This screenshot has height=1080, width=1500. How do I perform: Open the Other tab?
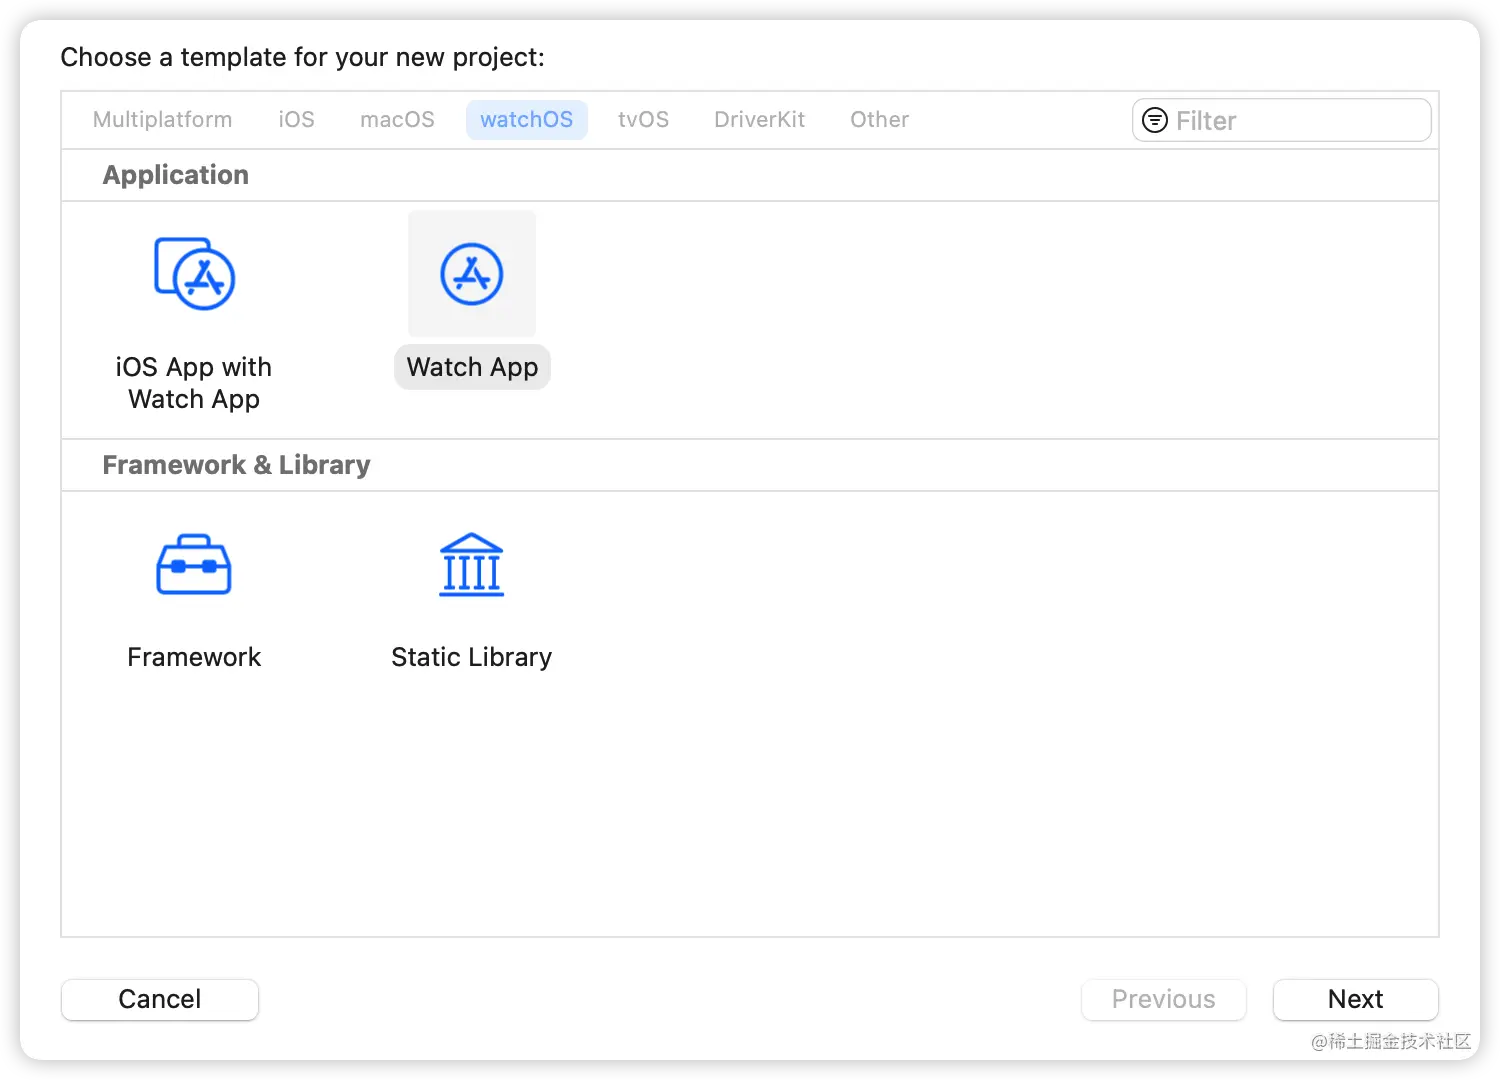coord(879,120)
